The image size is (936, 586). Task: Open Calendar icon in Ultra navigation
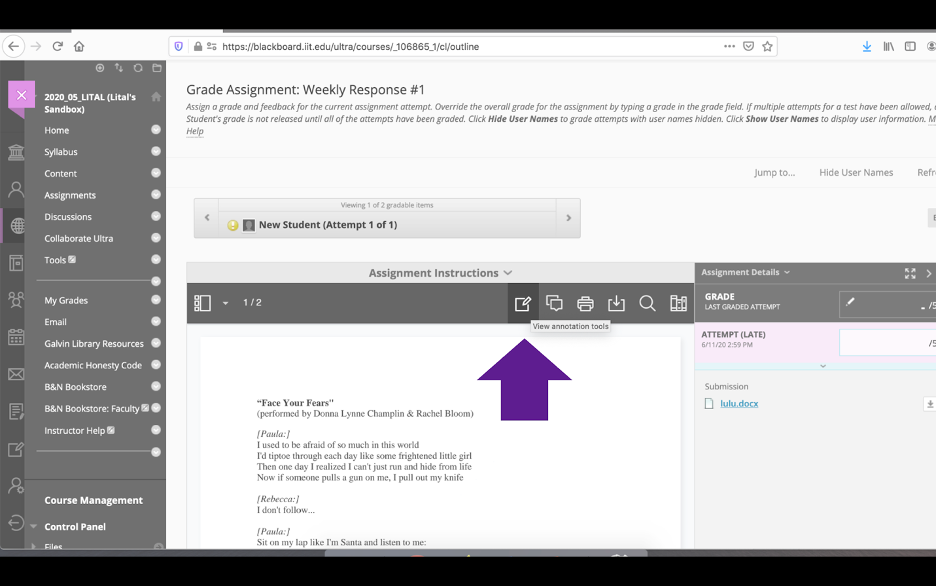click(x=16, y=337)
